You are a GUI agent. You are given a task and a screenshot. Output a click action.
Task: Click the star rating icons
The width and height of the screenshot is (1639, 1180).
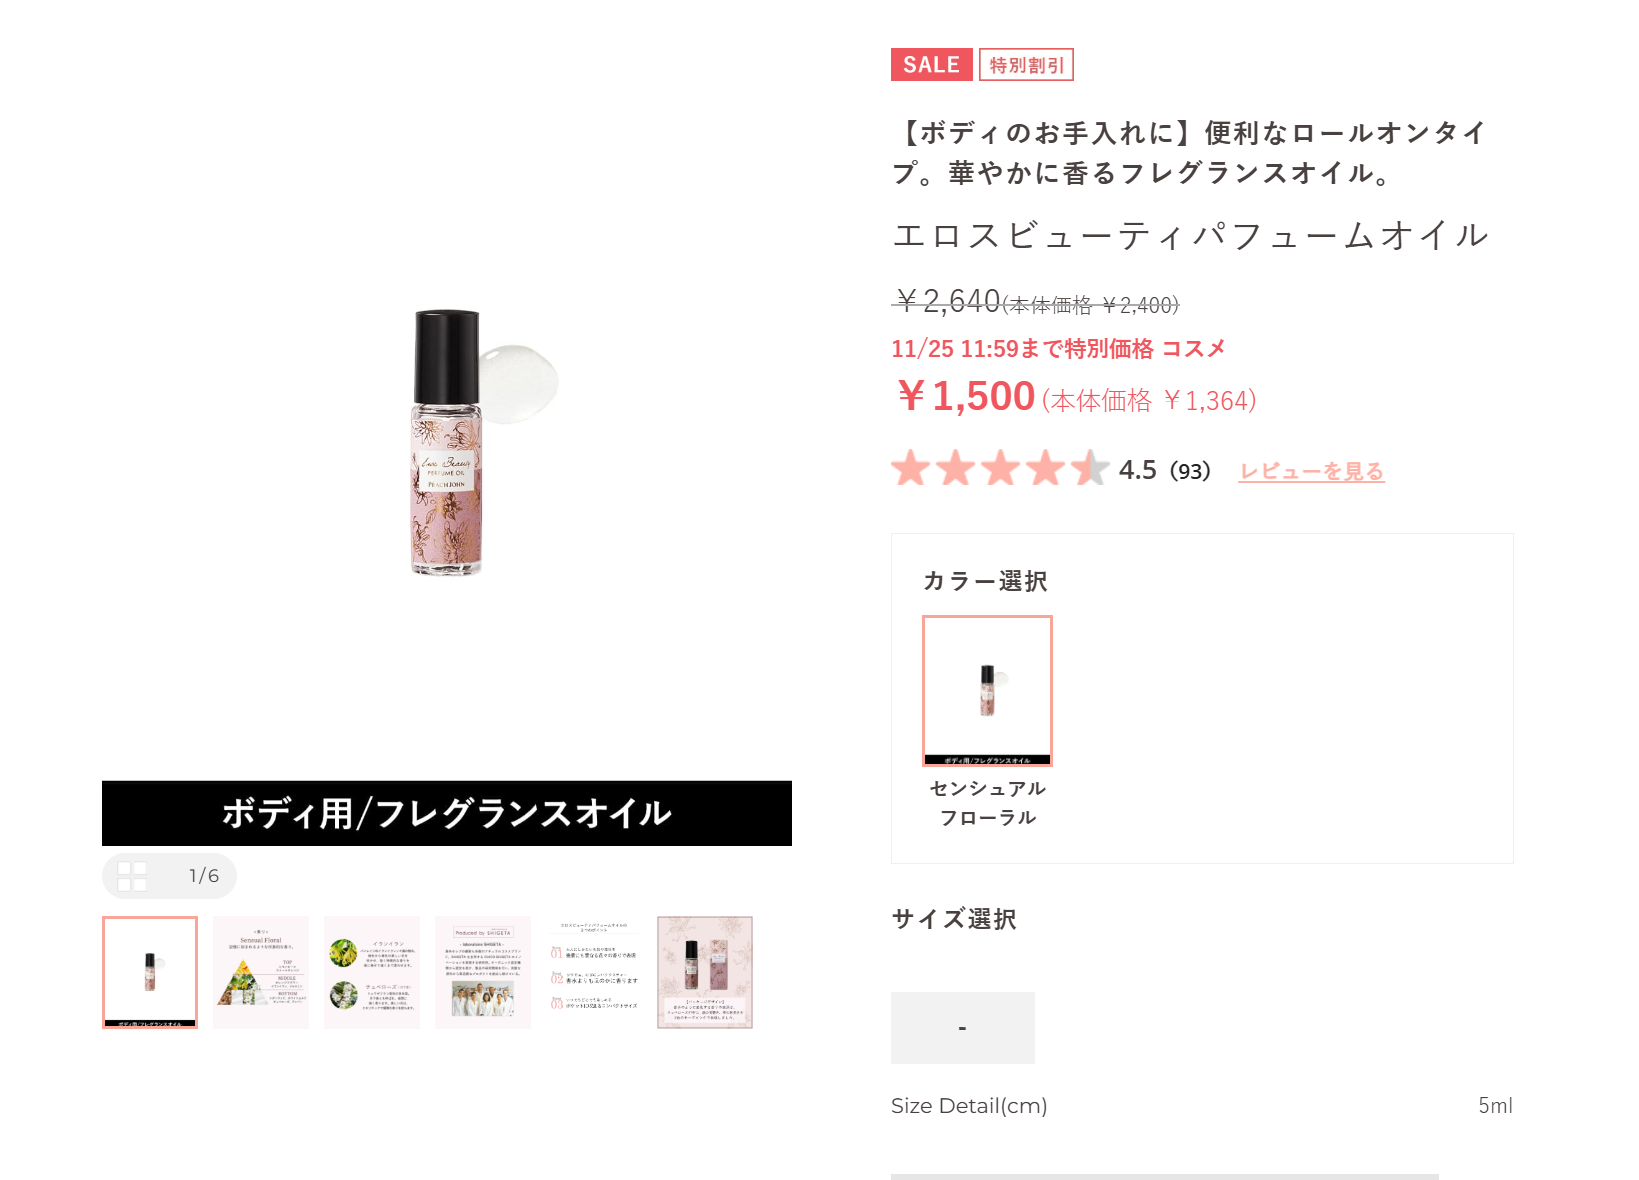point(1000,468)
